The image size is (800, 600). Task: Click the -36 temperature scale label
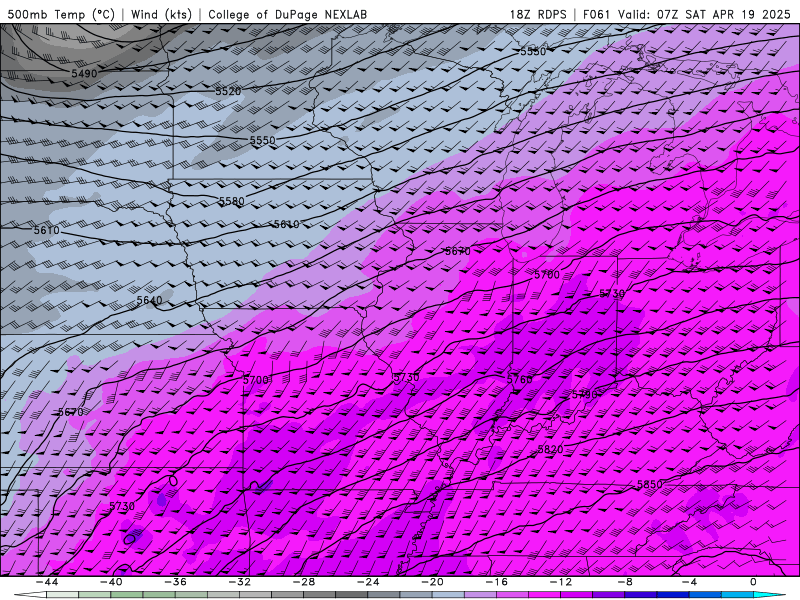click(176, 582)
